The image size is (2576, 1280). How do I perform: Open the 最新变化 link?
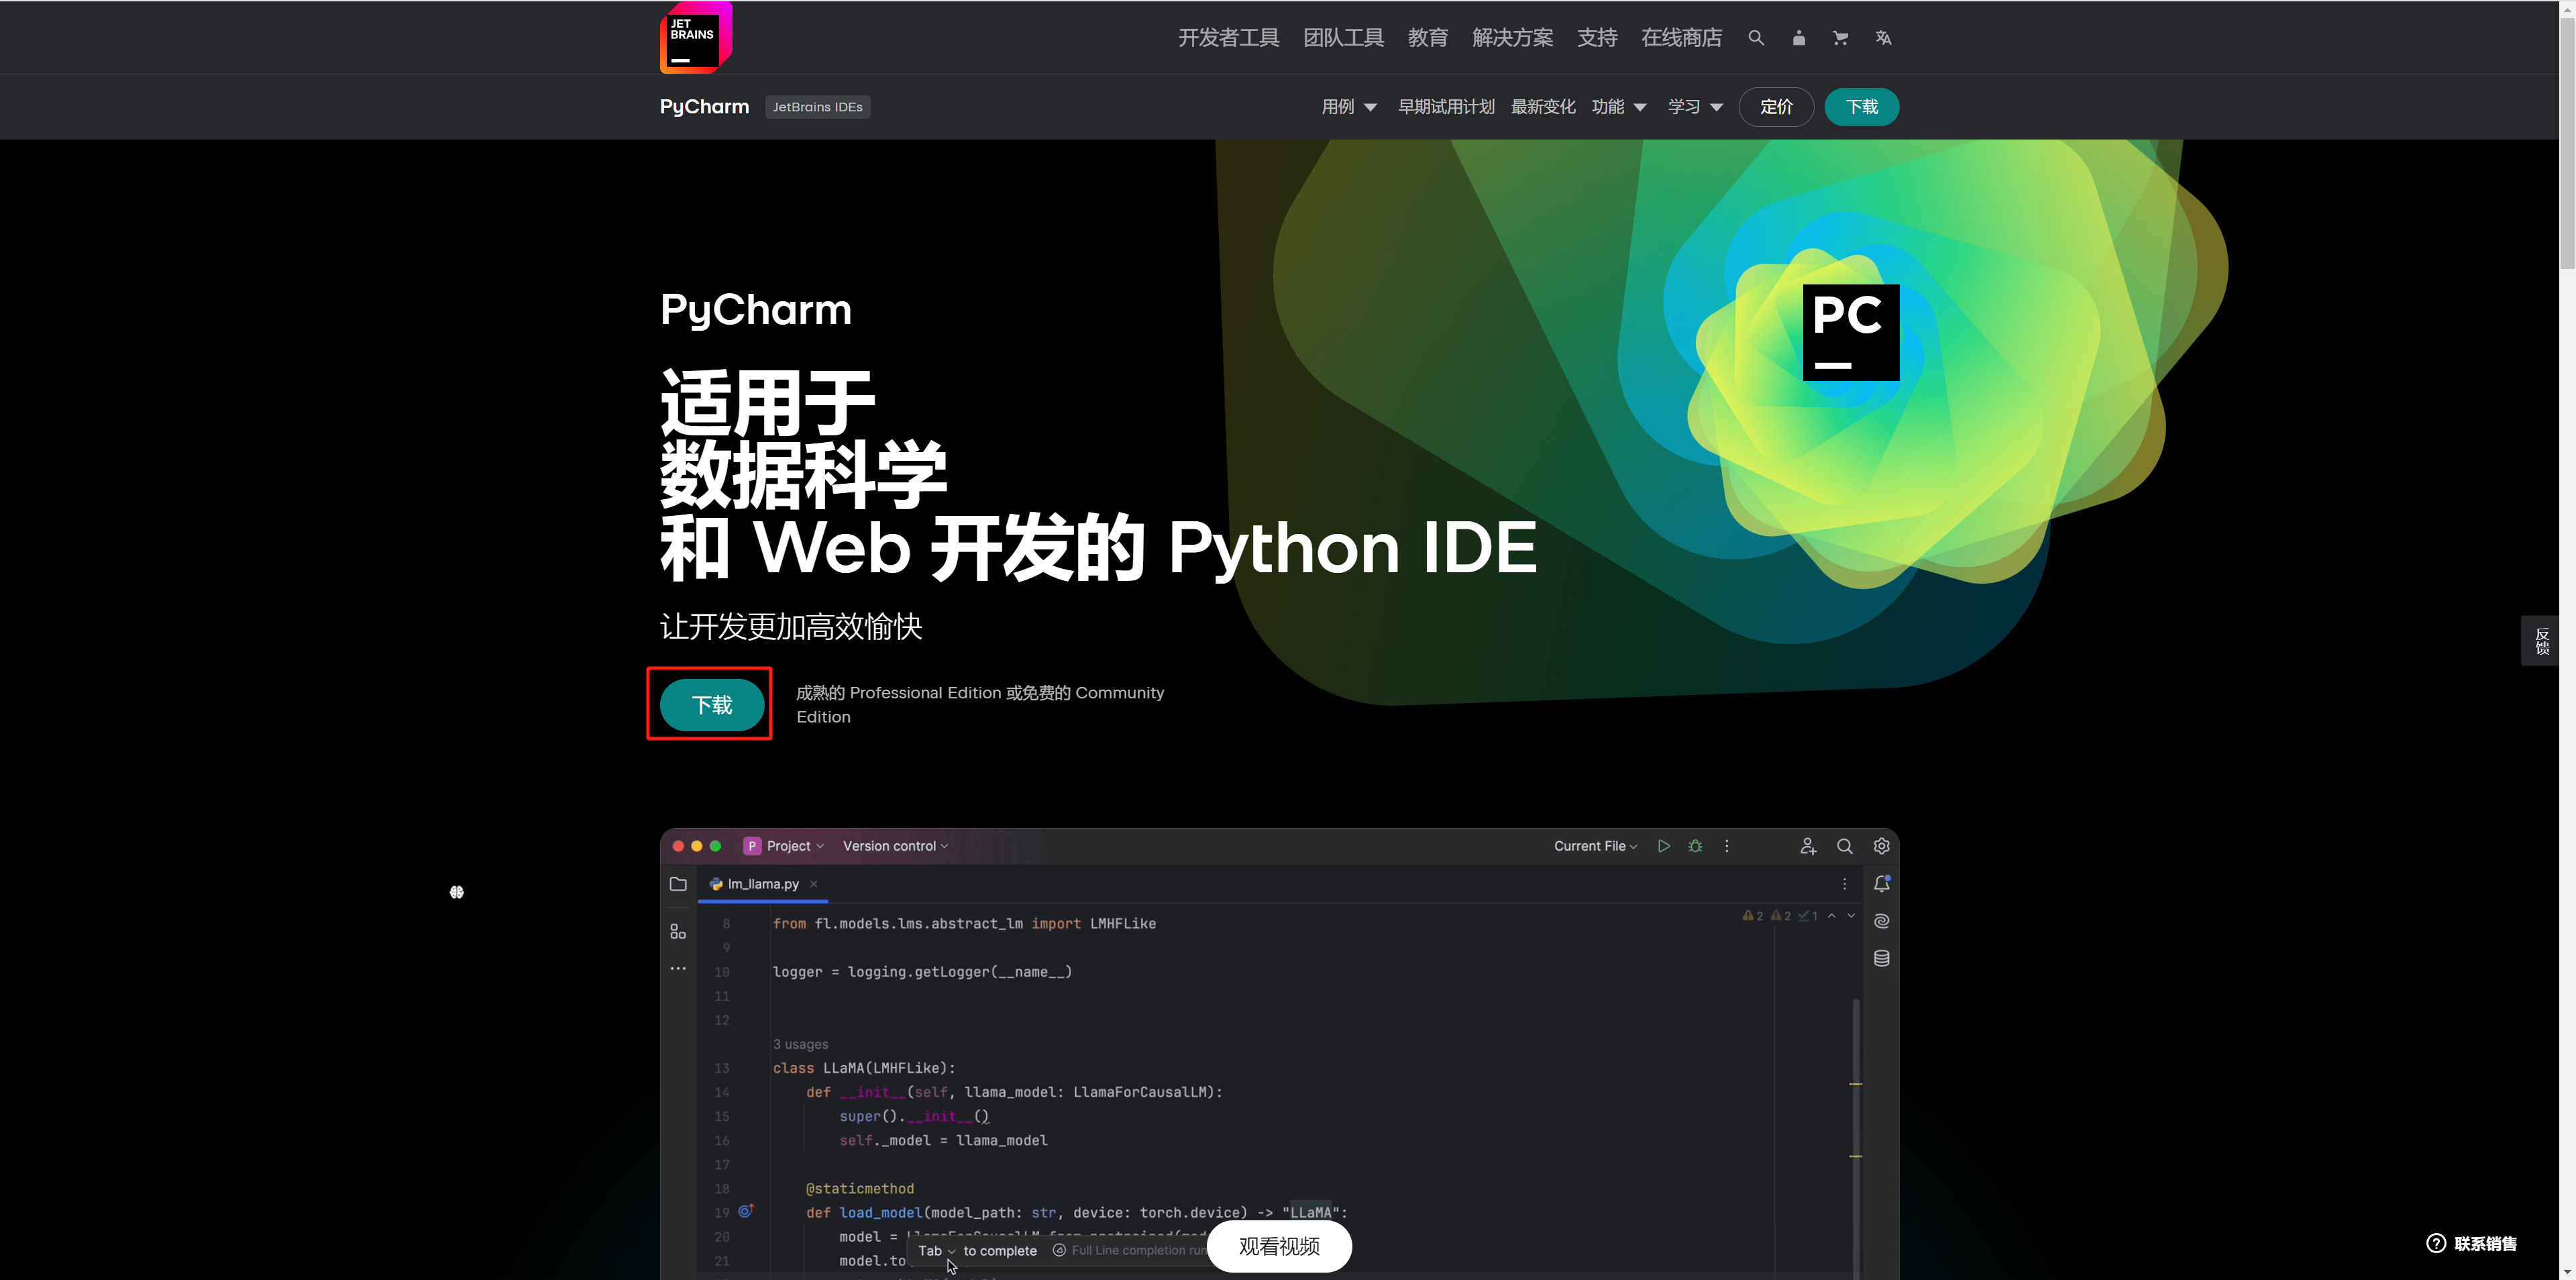click(x=1543, y=107)
